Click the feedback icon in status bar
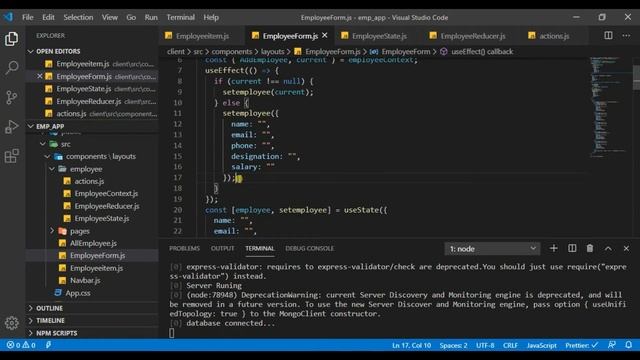Screen dimensions: 640x360 611,345
